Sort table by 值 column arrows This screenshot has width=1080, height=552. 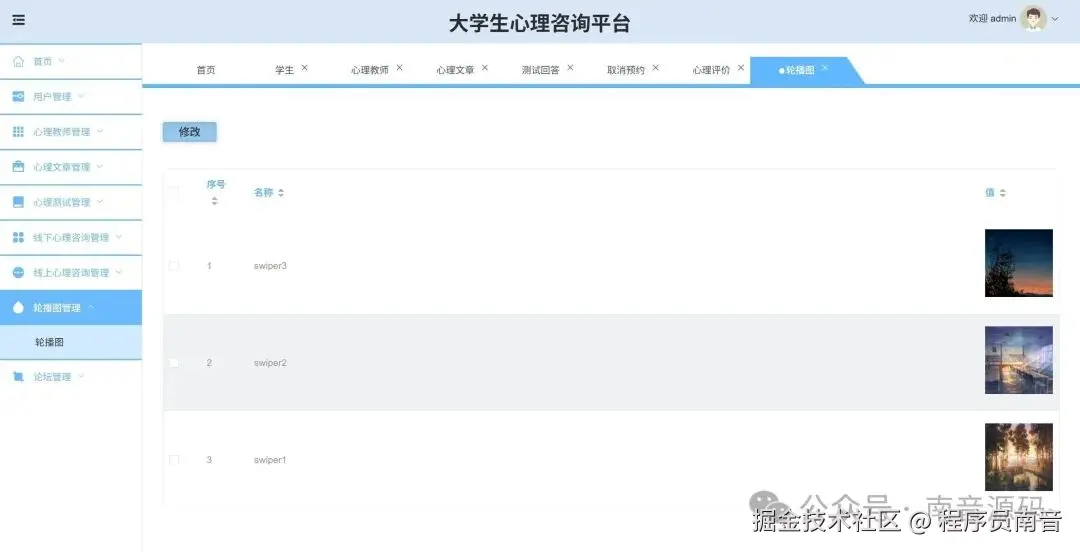[x=1003, y=193]
